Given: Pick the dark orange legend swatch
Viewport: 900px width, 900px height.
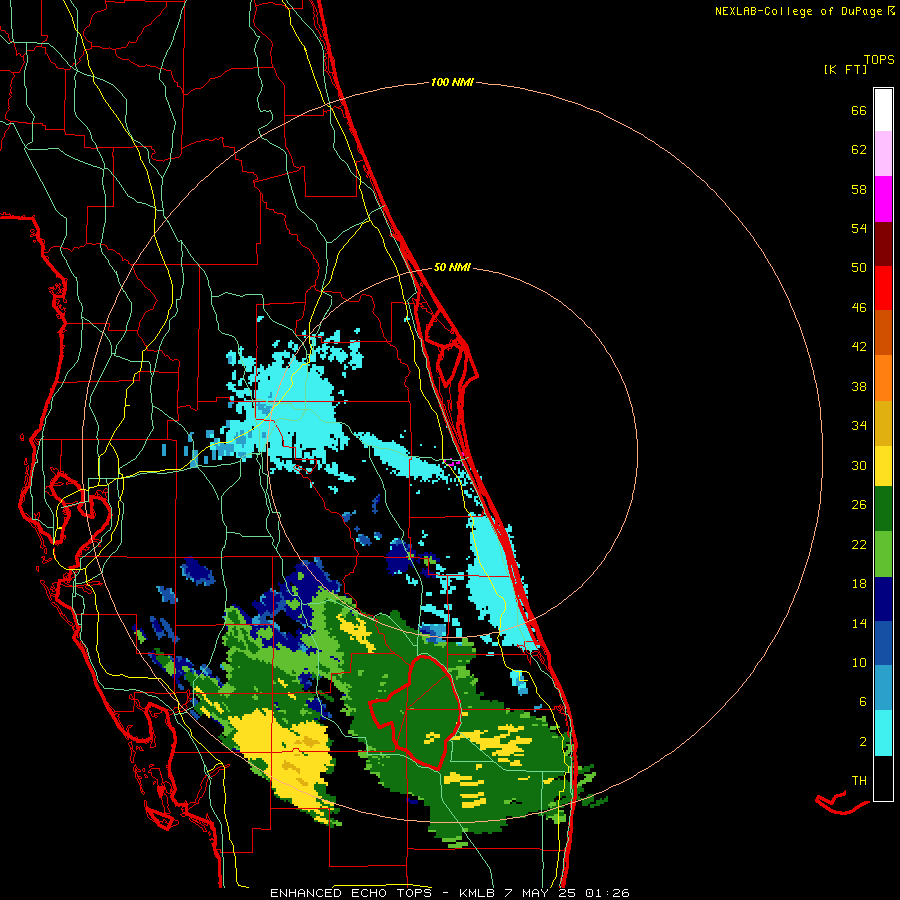Looking at the screenshot, I should [883, 332].
